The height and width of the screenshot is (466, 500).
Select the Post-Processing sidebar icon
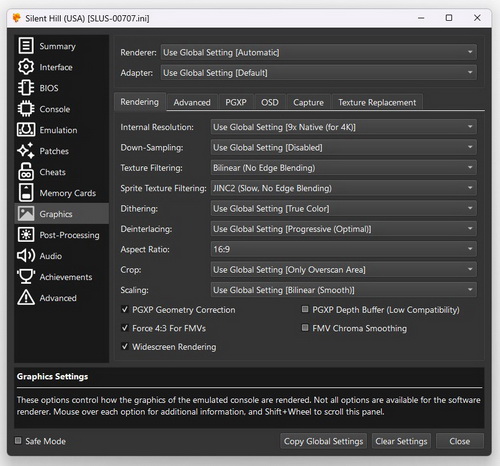click(x=26, y=235)
